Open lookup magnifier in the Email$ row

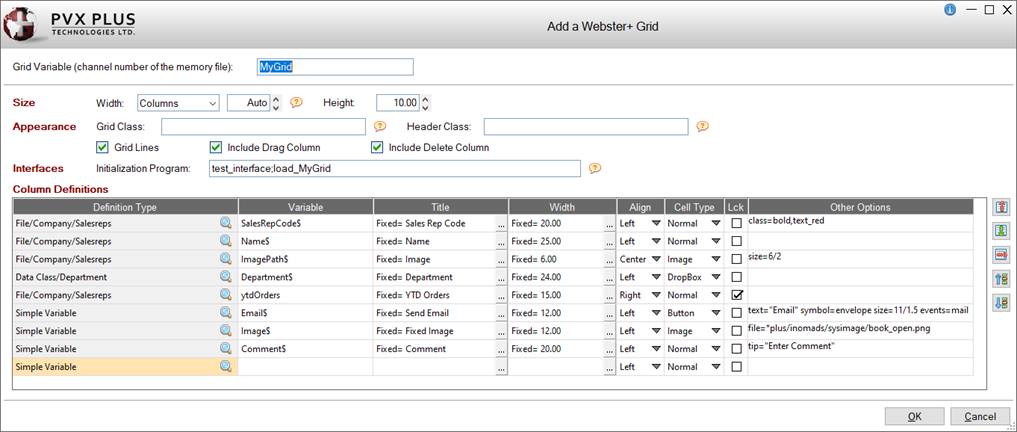pyautogui.click(x=226, y=313)
